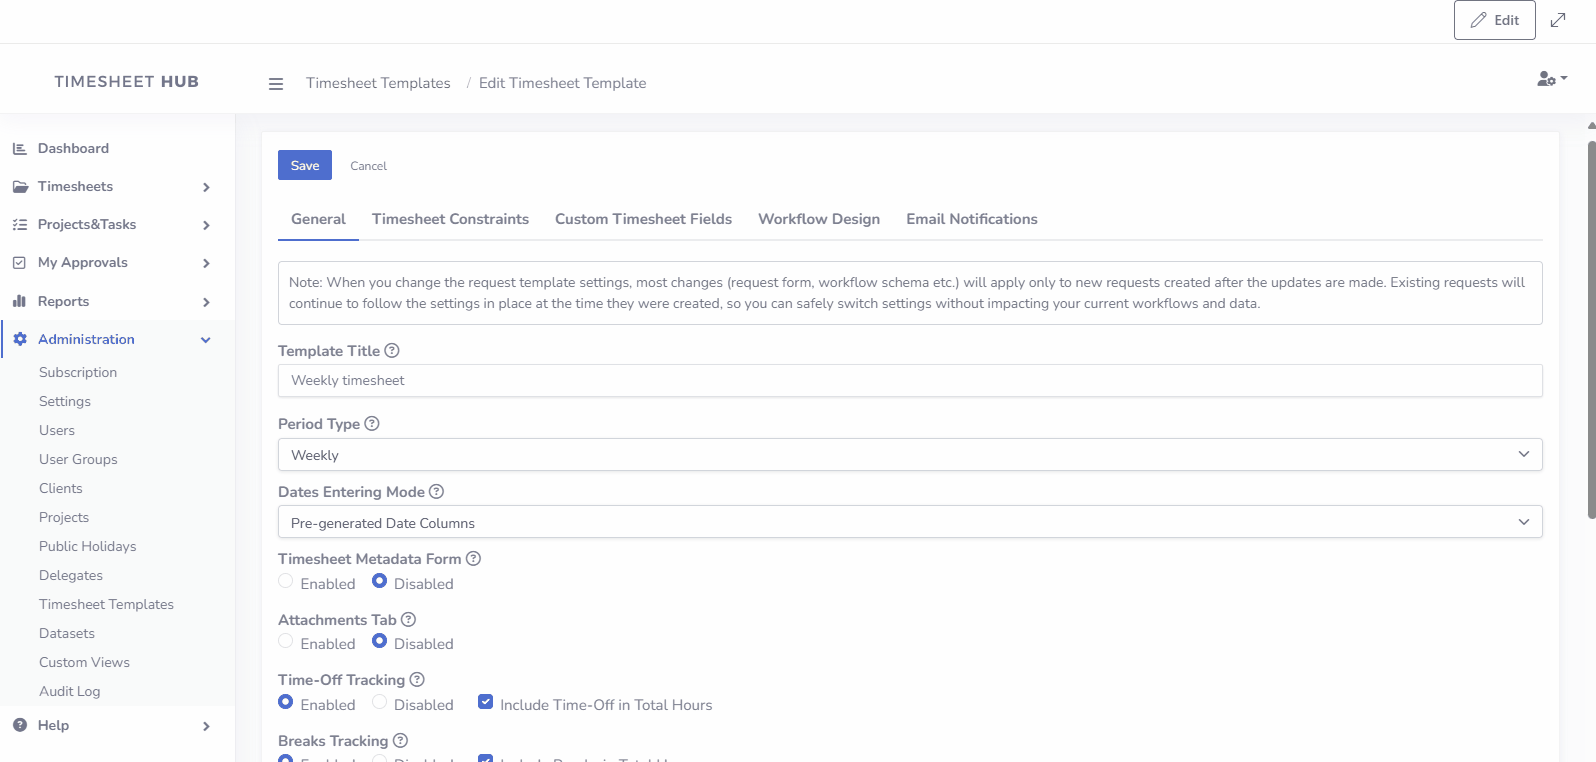The height and width of the screenshot is (762, 1596).
Task: Click the Time-Off Tracking help icon
Action: pyautogui.click(x=417, y=680)
